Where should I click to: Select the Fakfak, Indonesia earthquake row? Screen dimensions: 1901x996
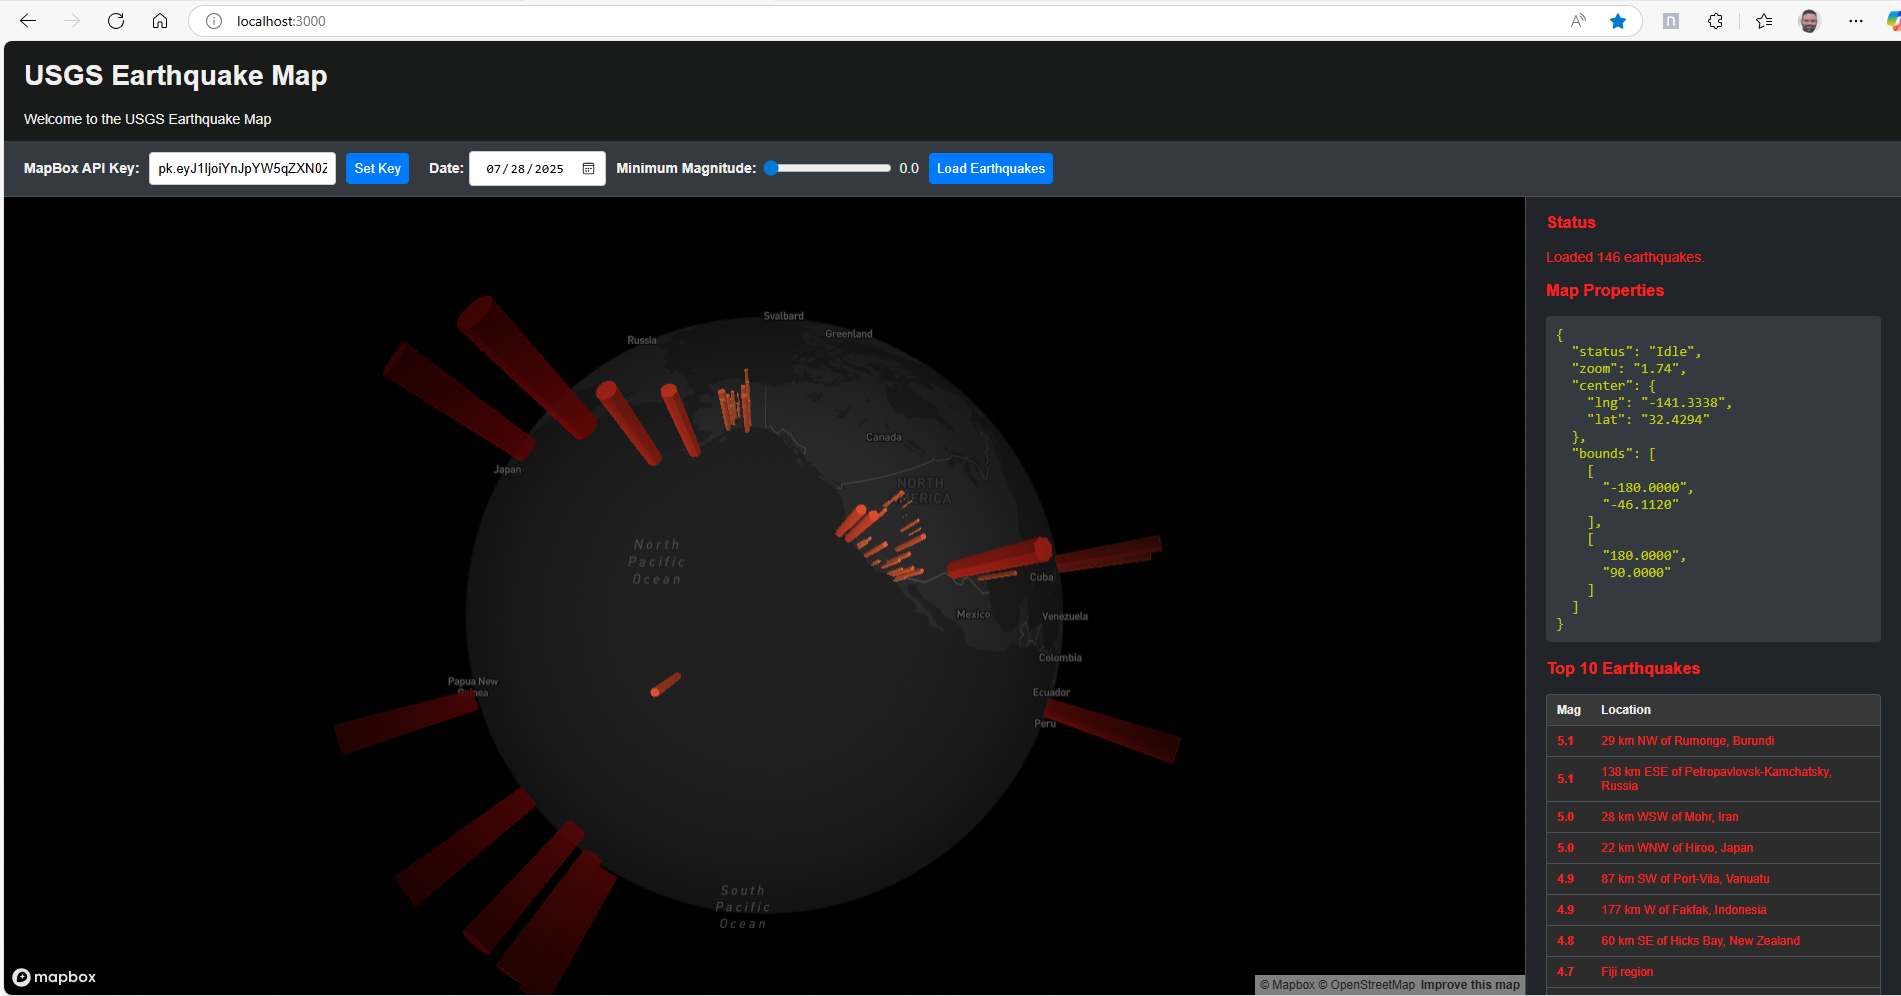1713,910
